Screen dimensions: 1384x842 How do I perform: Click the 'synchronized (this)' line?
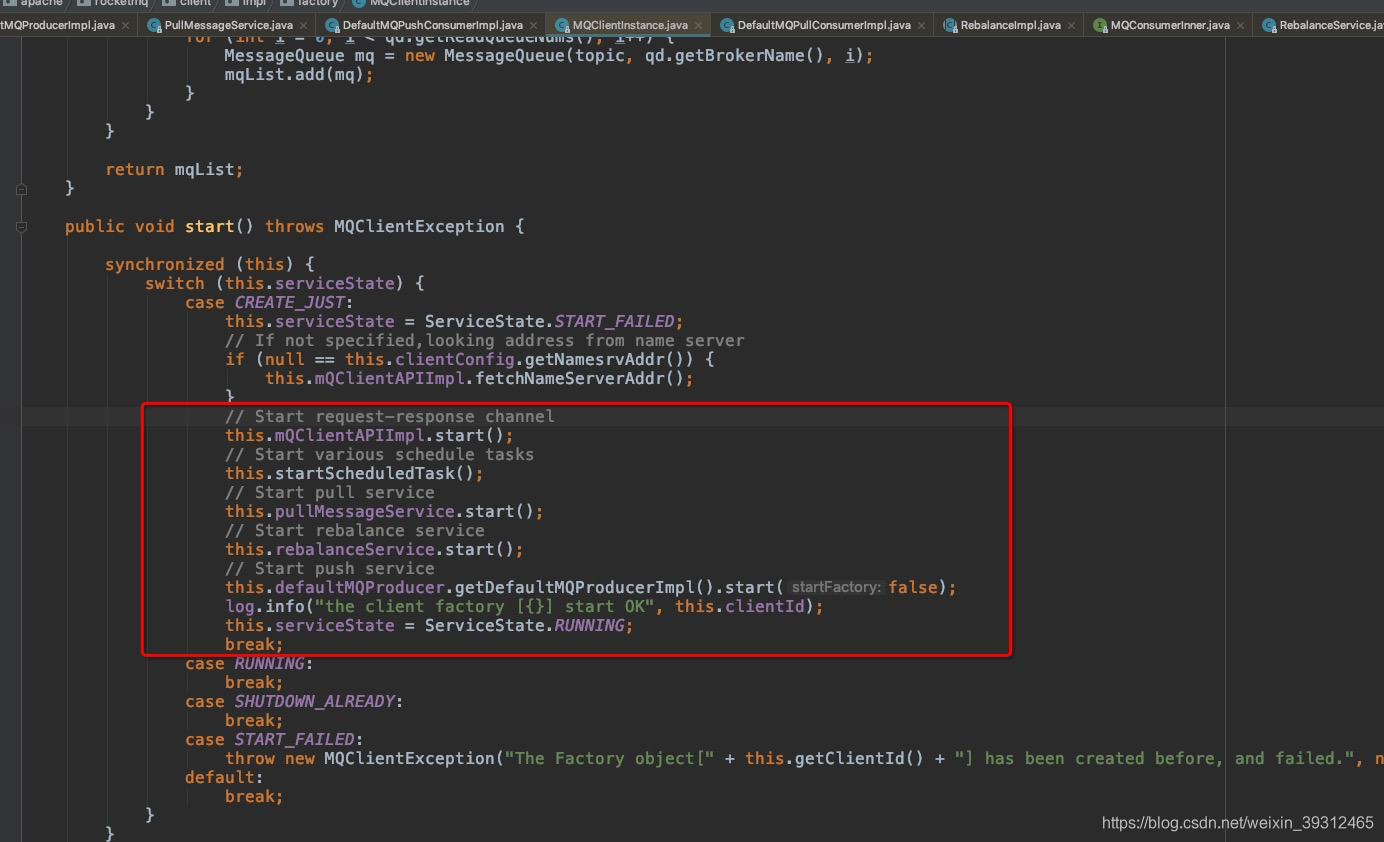(210, 265)
